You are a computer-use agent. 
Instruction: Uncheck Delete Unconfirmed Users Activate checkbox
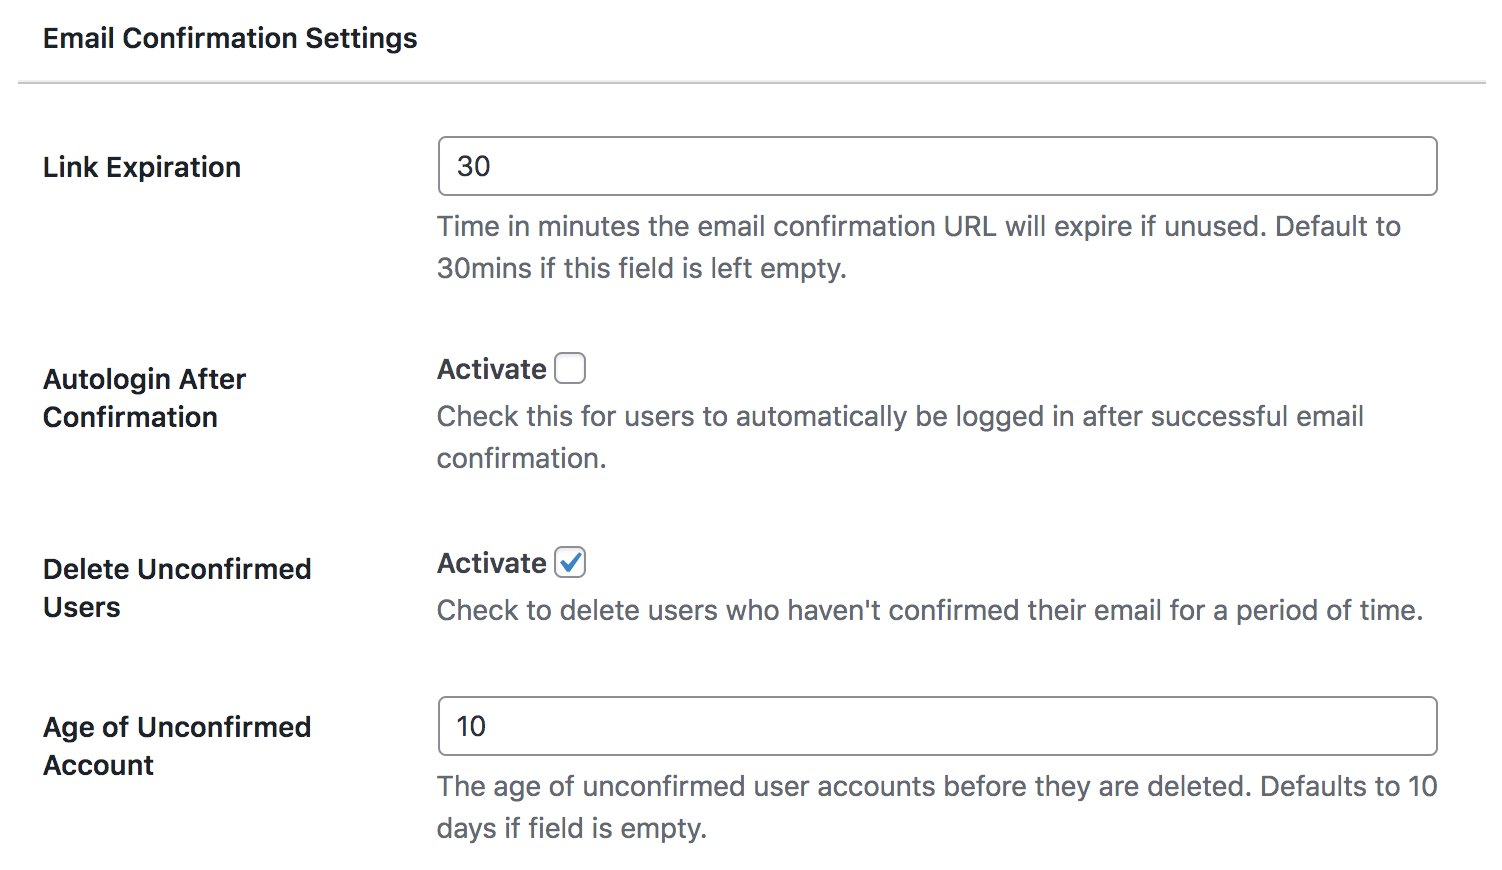570,563
